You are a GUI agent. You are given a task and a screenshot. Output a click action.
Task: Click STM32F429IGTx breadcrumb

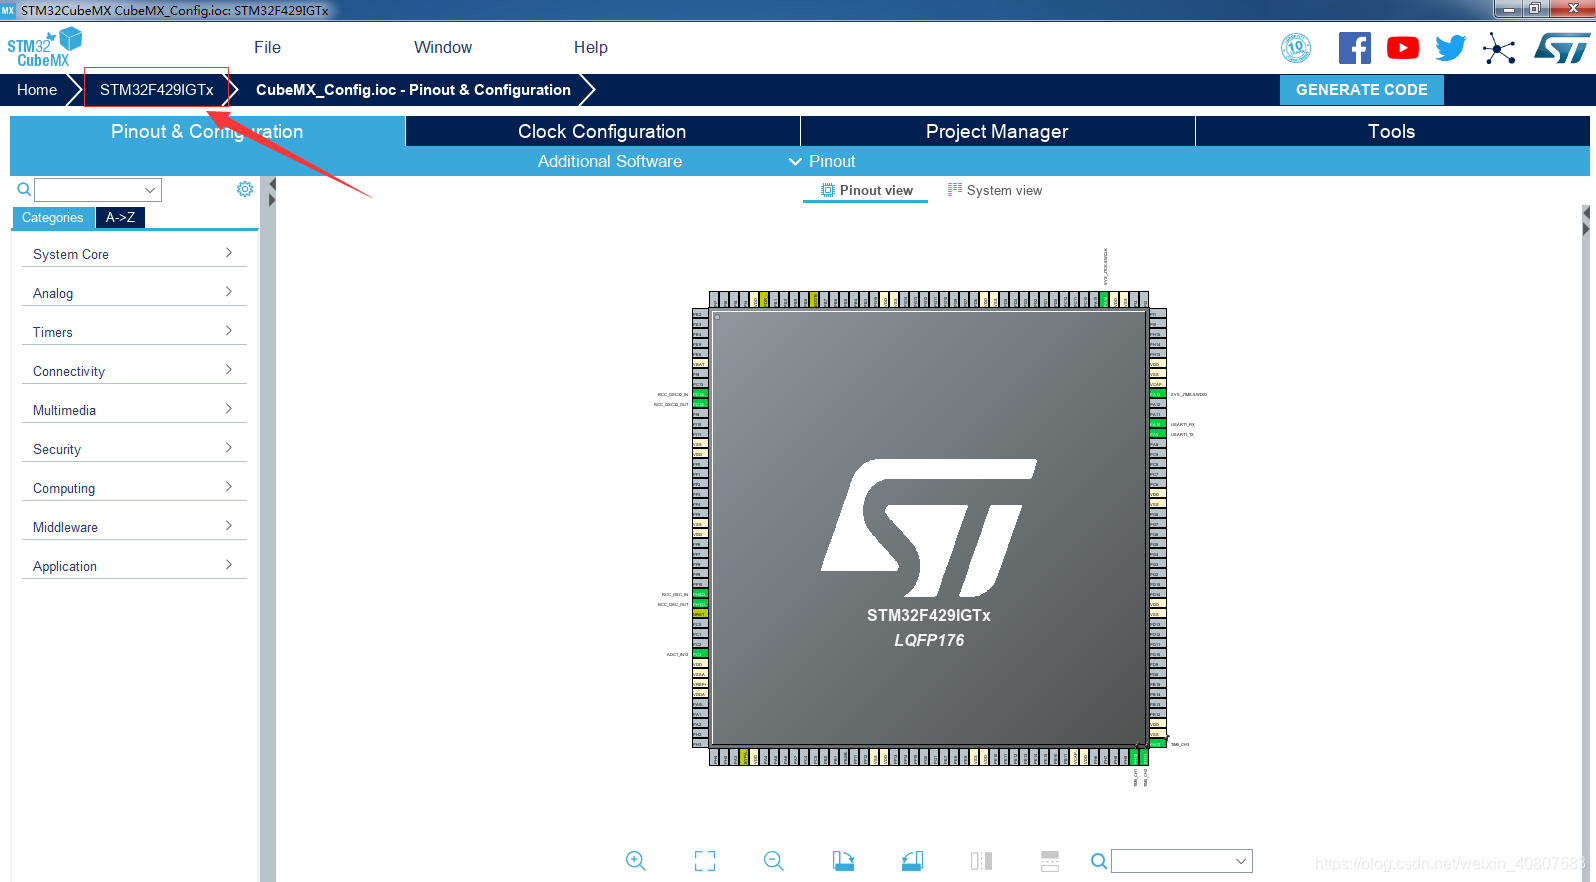pyautogui.click(x=156, y=89)
